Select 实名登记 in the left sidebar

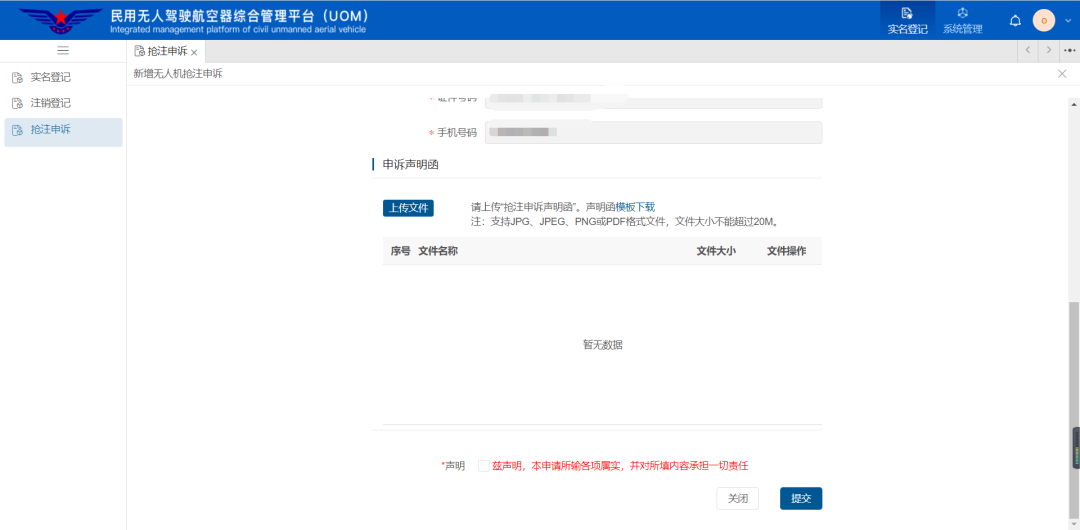tap(50, 77)
